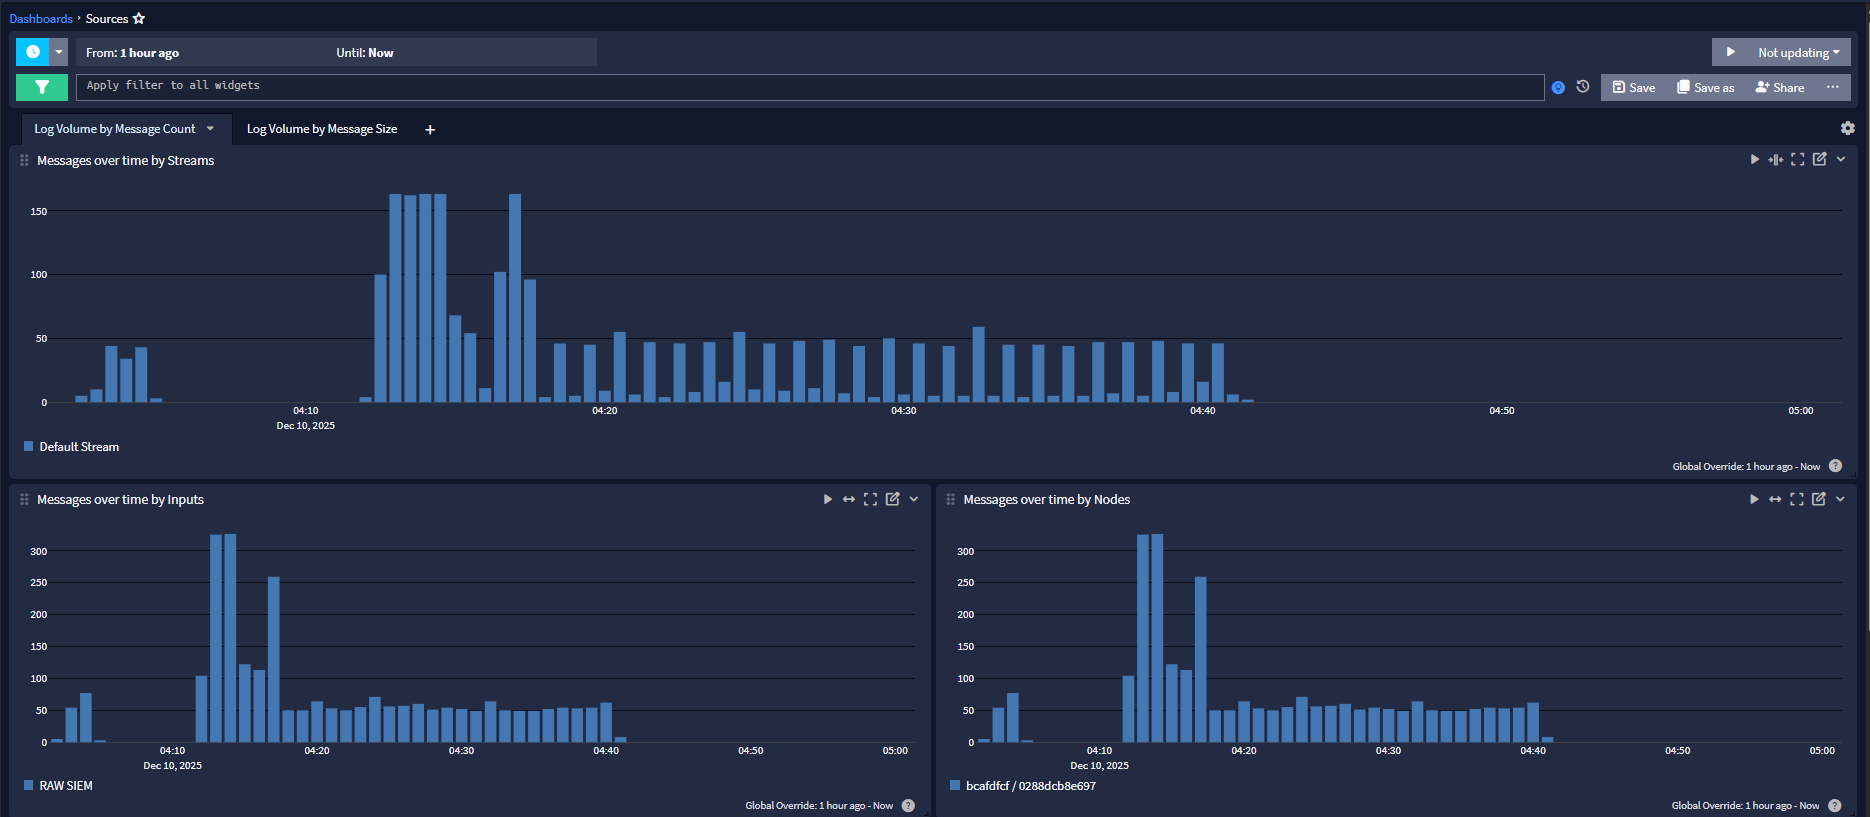Click the bcafdfcf node legend color swatch
1870x817 pixels.
click(x=955, y=786)
